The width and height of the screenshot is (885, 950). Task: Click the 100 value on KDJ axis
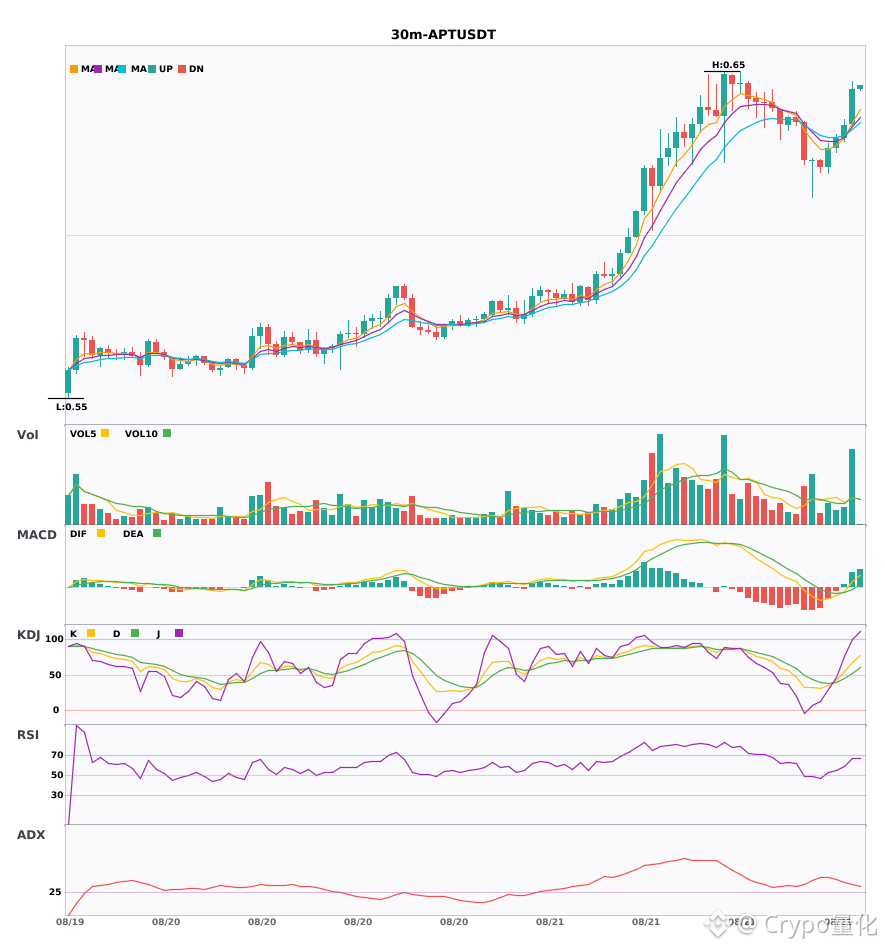(54, 639)
